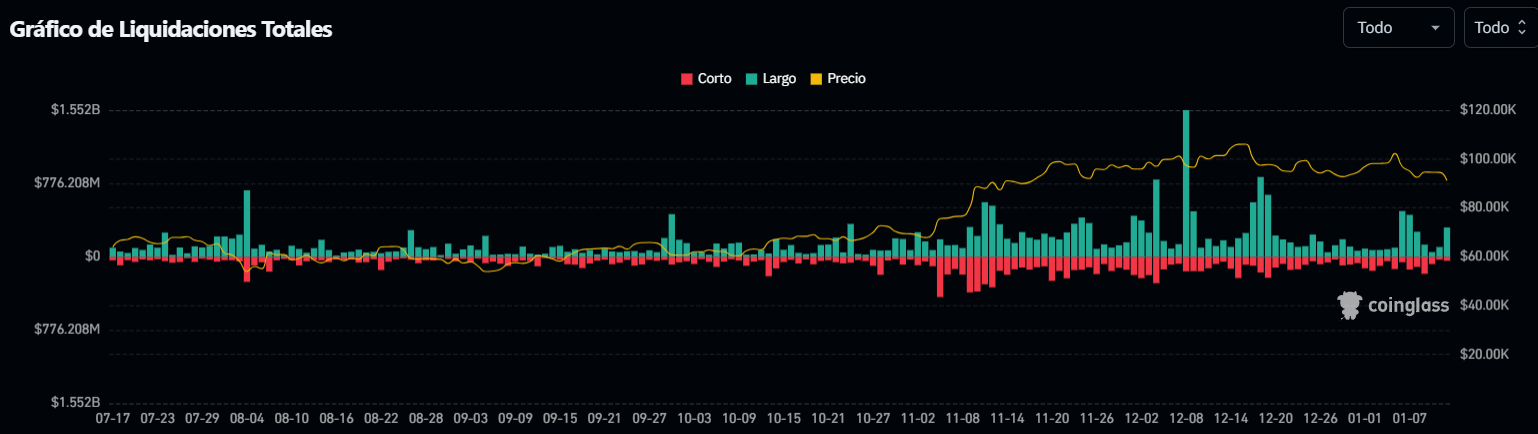1538x434 pixels.
Task: Click the green Largo legend square
Action: coord(751,79)
